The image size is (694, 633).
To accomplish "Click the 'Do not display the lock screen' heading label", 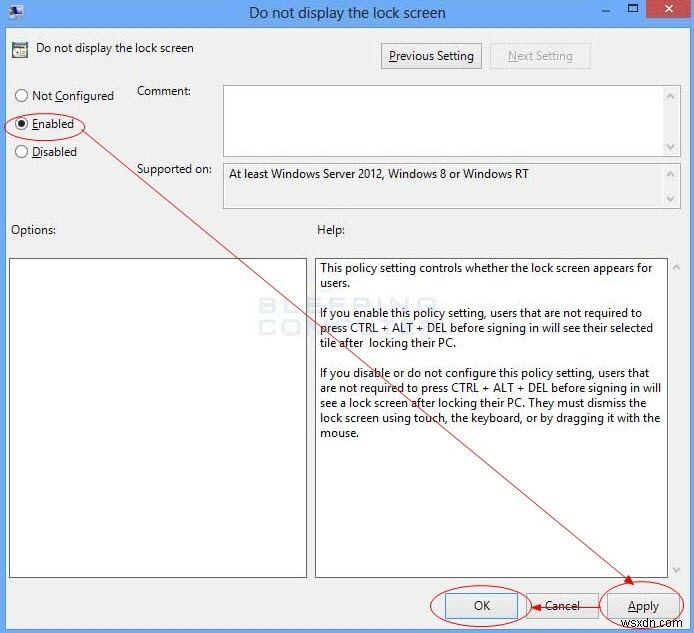I will click(115, 48).
